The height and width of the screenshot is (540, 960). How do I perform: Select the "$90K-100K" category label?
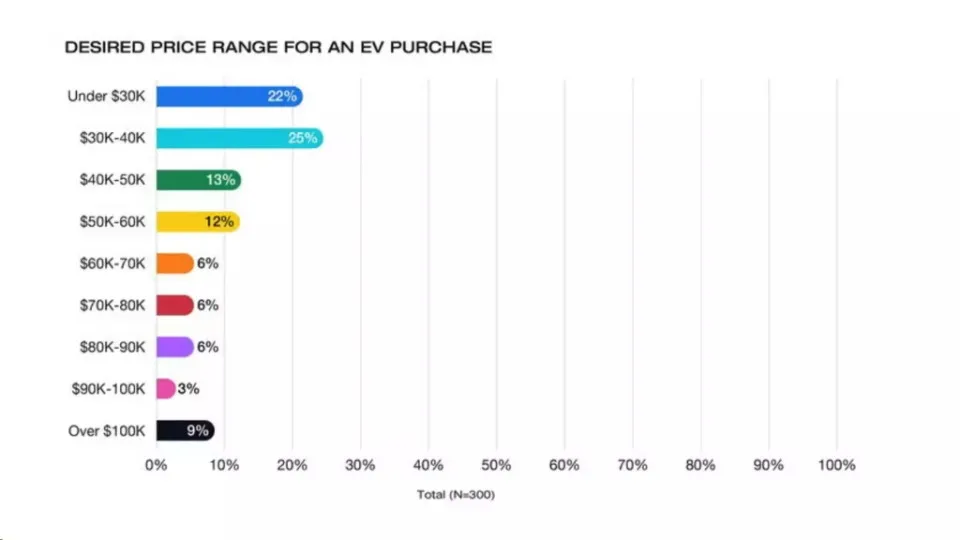coord(108,389)
